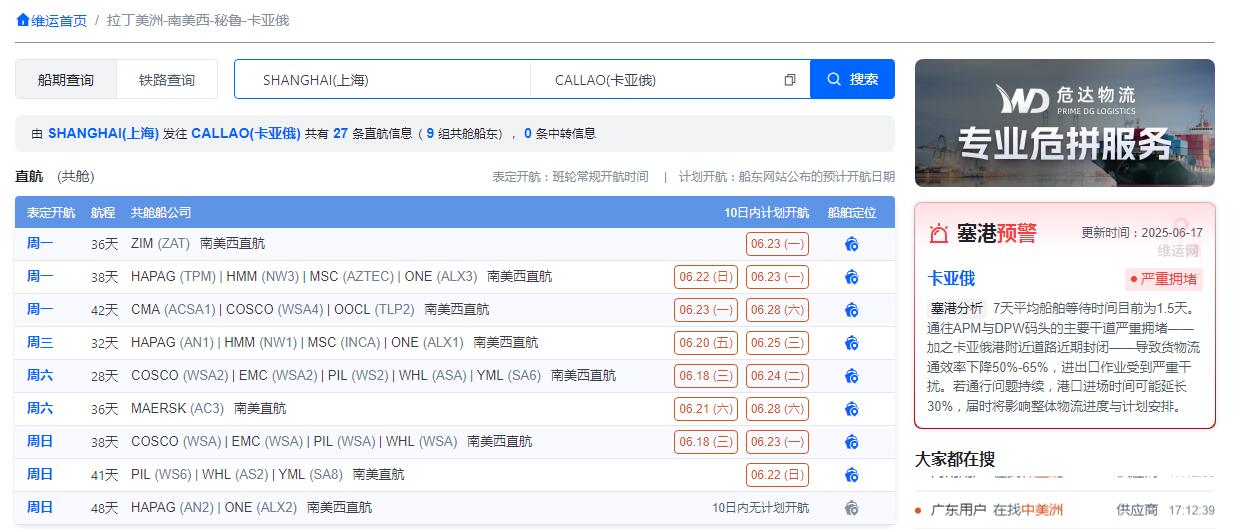This screenshot has height=529, width=1236.
Task: Click 10日内无计划开航 text in last row
Action: click(x=761, y=508)
